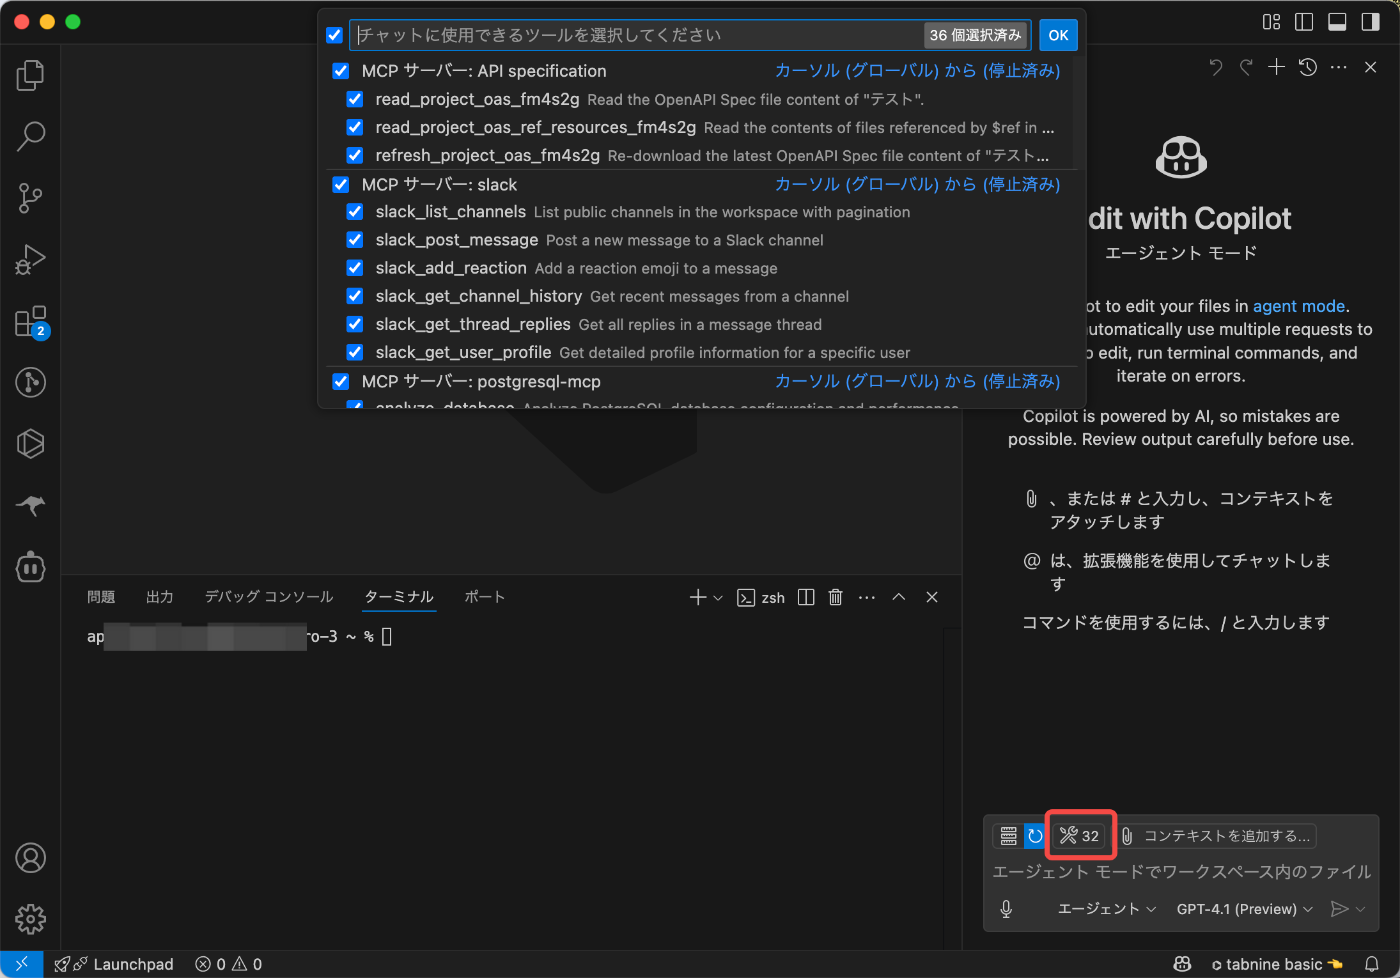Toggle read_project_oas_ref_resources_fm4s2g checkbox
This screenshot has height=978, width=1400.
click(355, 127)
